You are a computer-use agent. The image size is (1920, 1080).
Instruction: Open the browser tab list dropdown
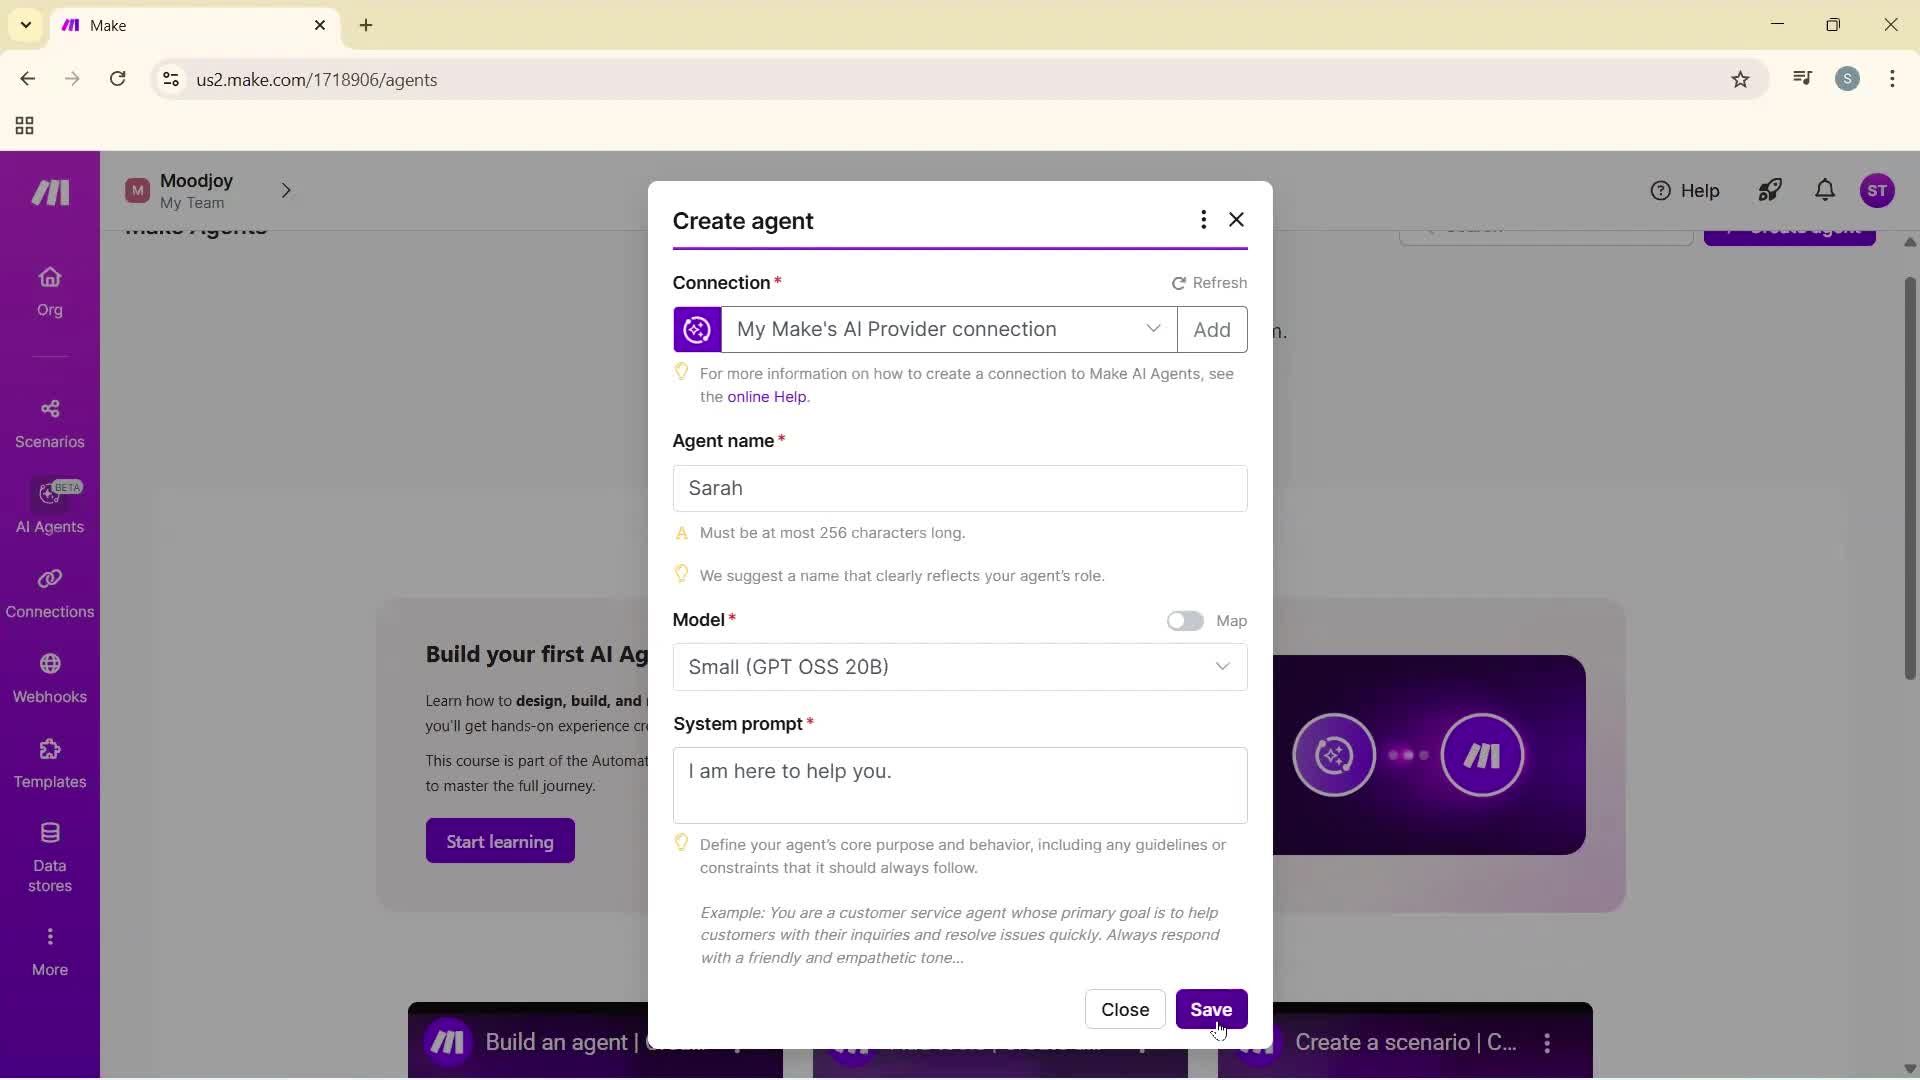(25, 25)
